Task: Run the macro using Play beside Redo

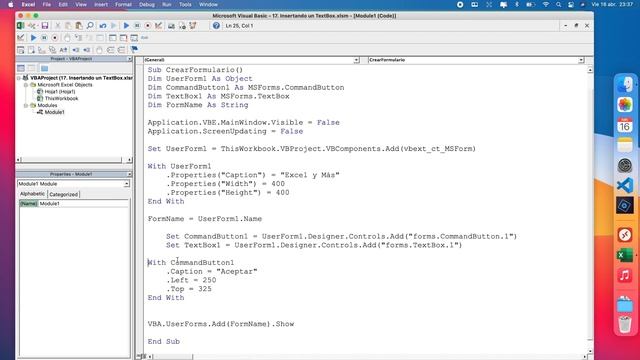Action: point(126,26)
